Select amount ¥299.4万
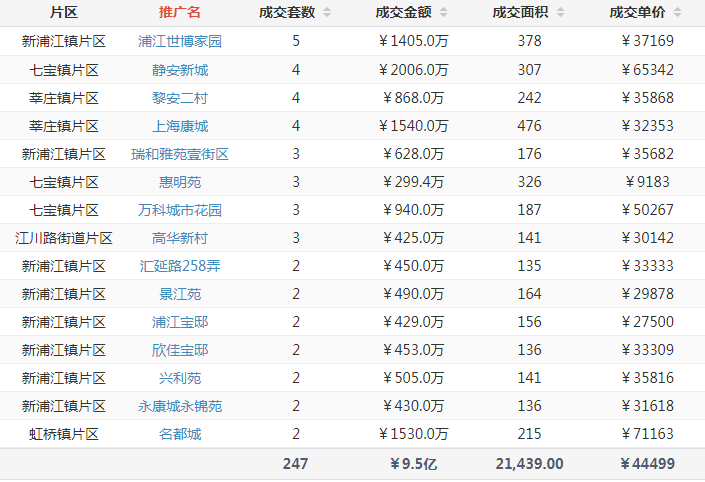This screenshot has width=705, height=482. [x=413, y=182]
